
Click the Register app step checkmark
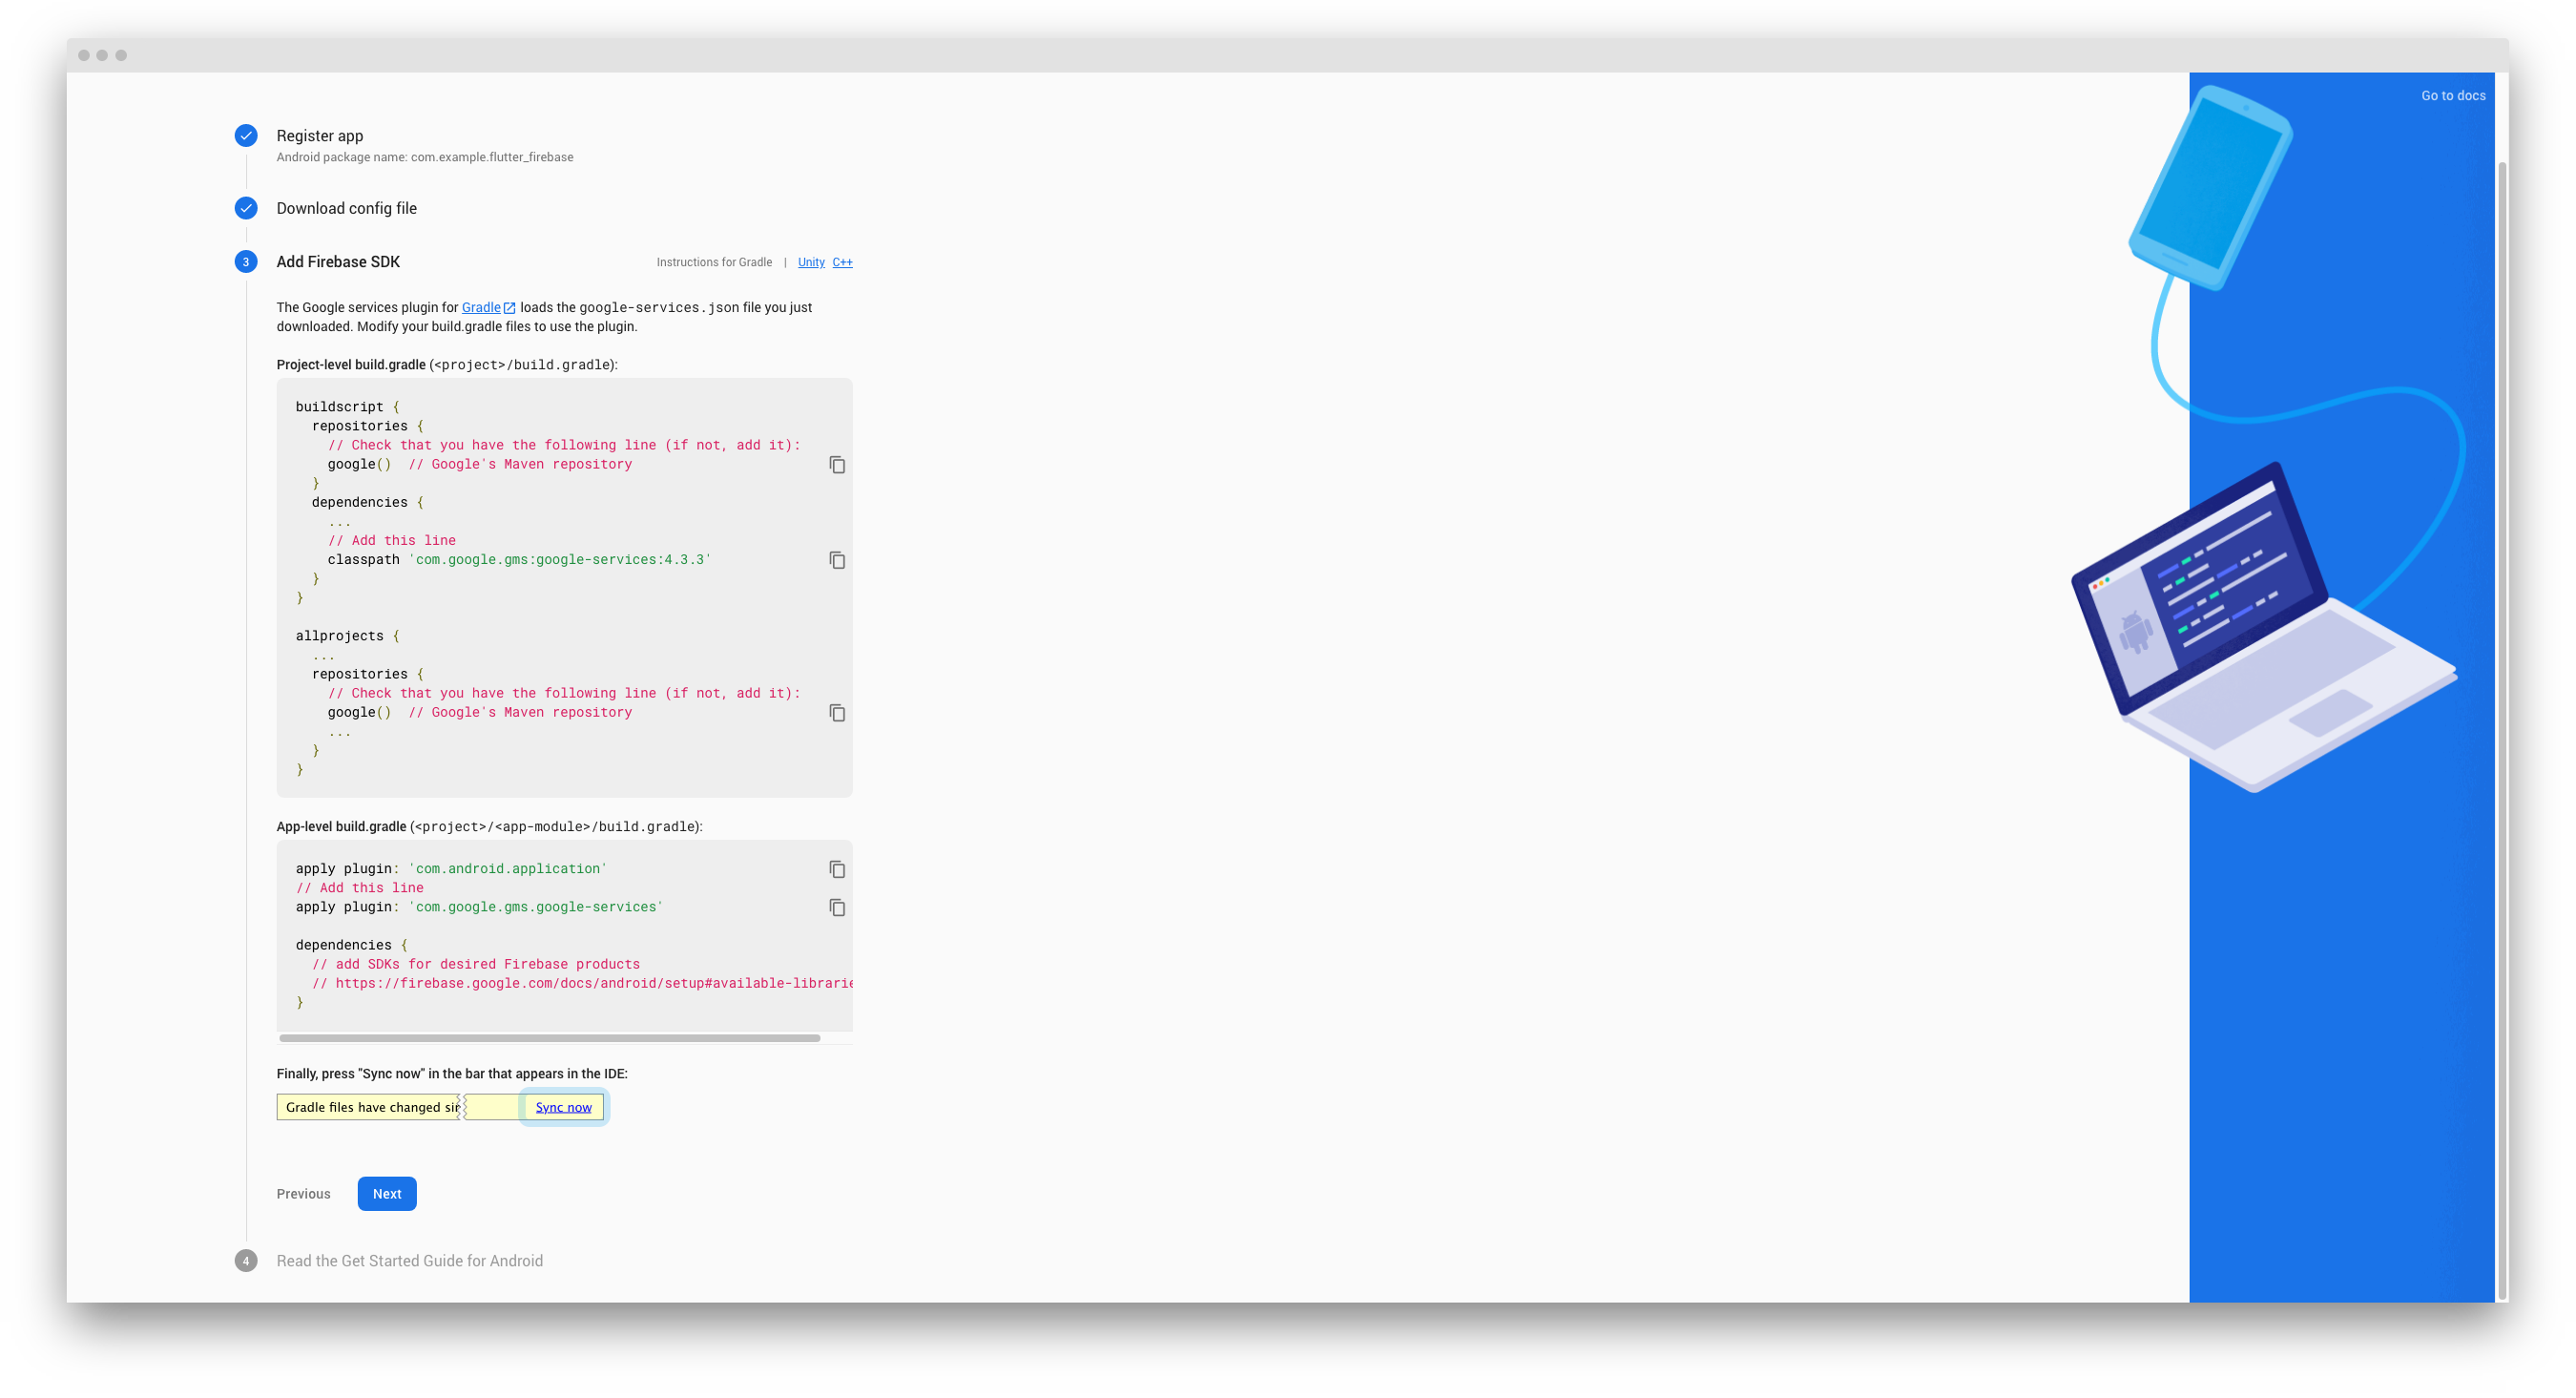tap(246, 135)
